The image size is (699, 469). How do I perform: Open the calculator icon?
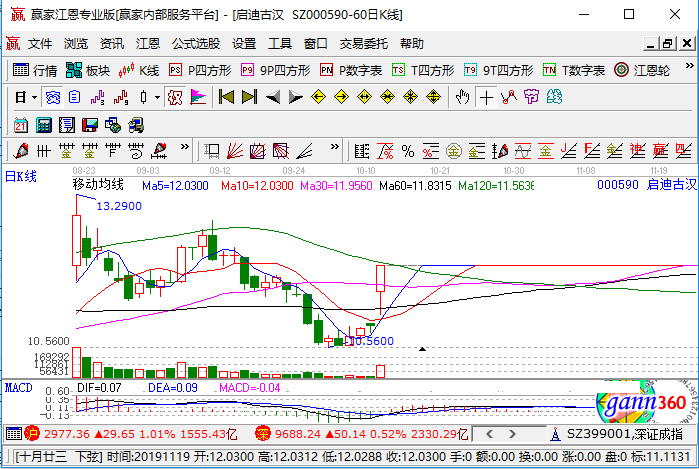point(44,125)
